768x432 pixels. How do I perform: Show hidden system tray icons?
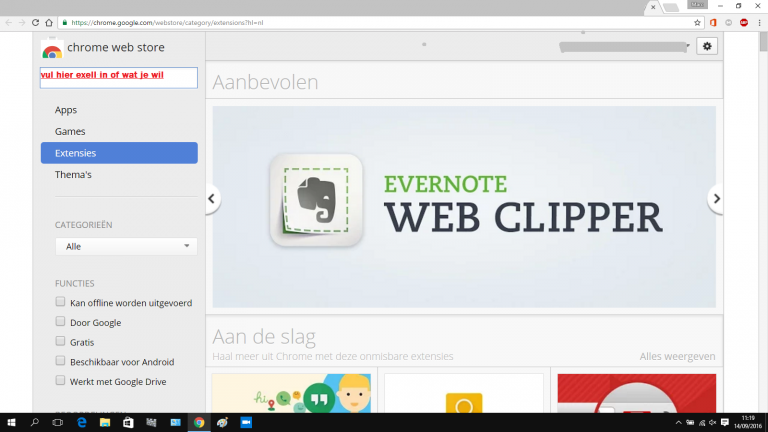(678, 422)
